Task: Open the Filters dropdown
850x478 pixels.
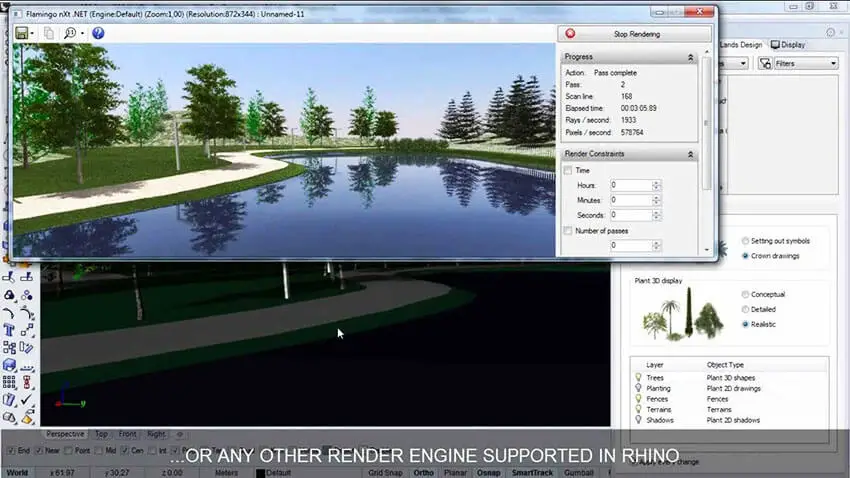Action: [806, 63]
